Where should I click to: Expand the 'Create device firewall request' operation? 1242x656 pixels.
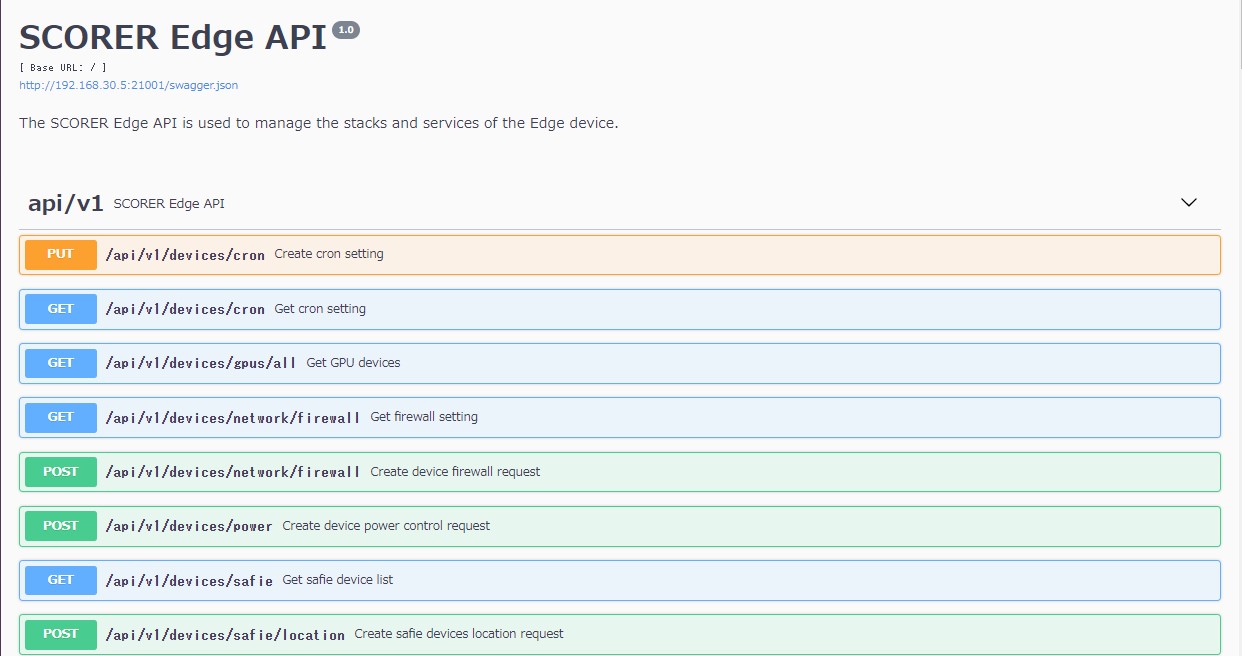pyautogui.click(x=455, y=472)
